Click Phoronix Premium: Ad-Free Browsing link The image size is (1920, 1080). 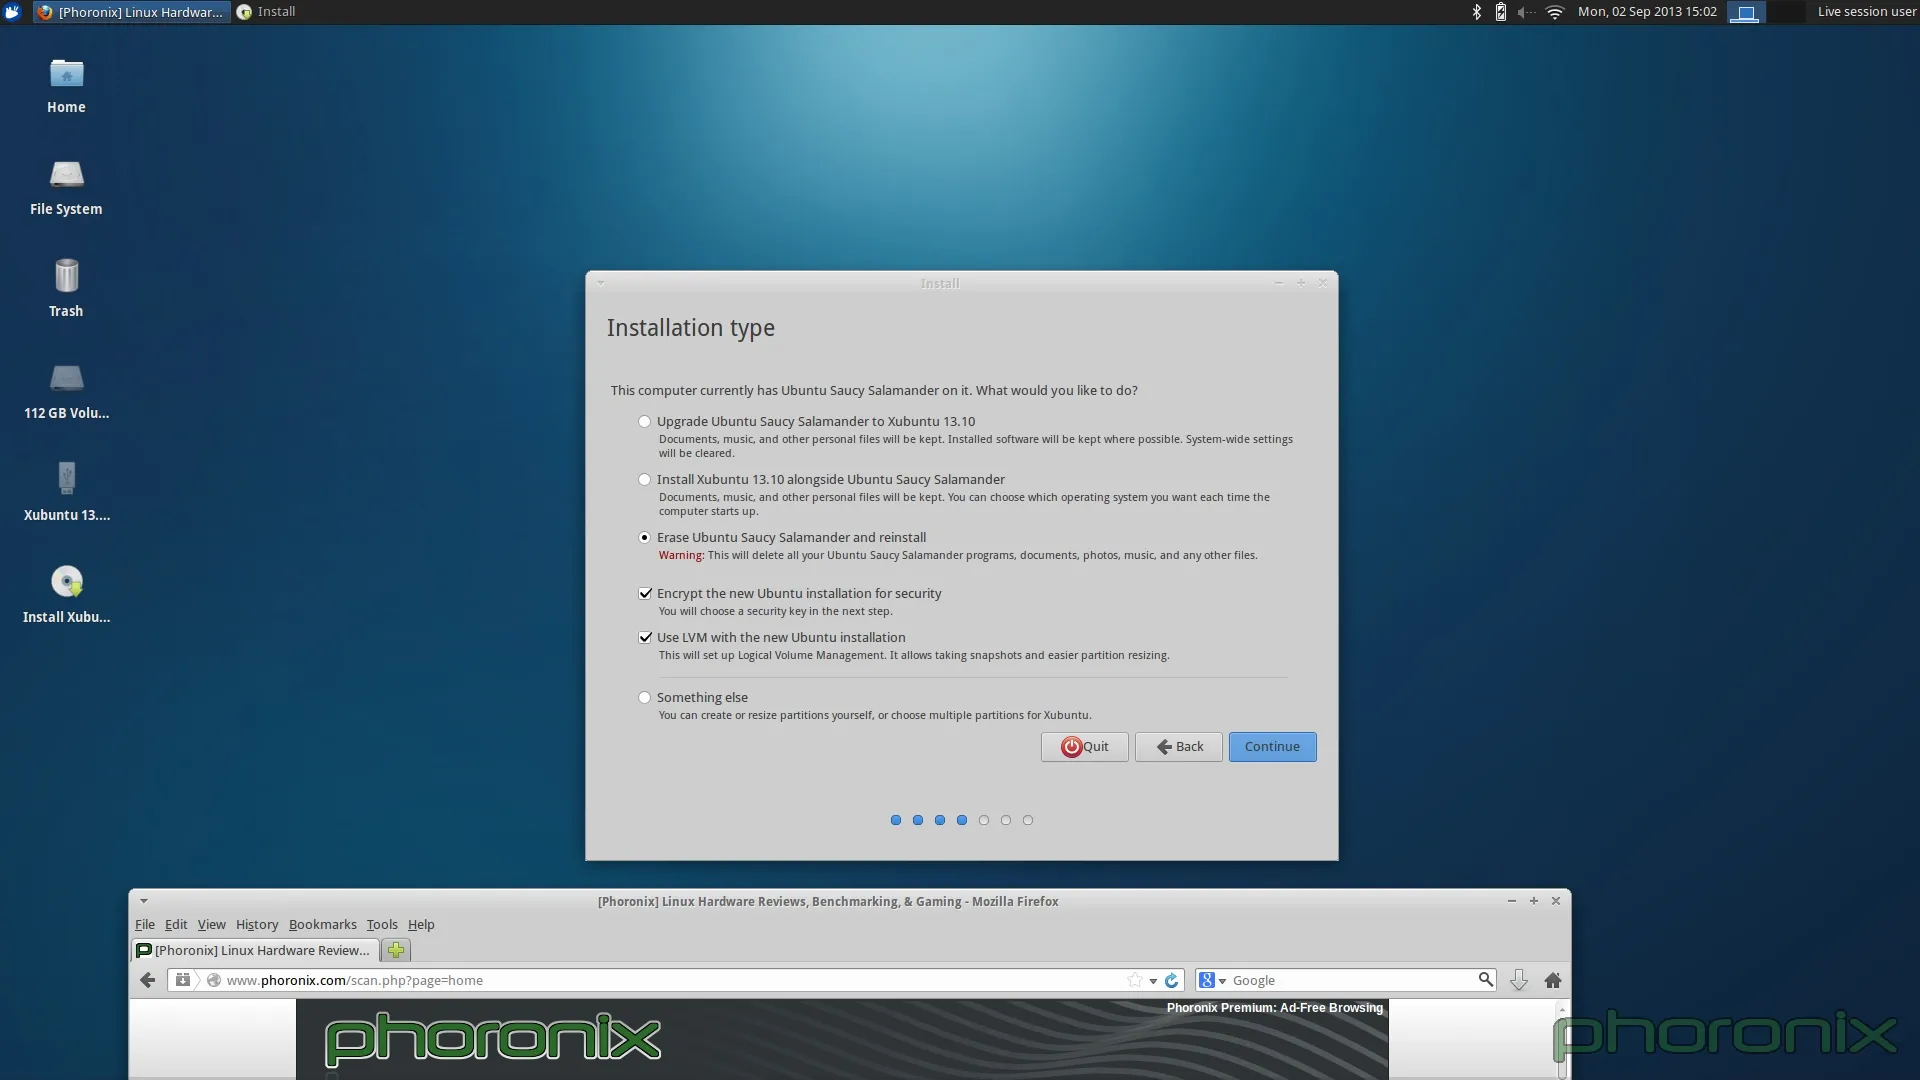pyautogui.click(x=1274, y=1008)
